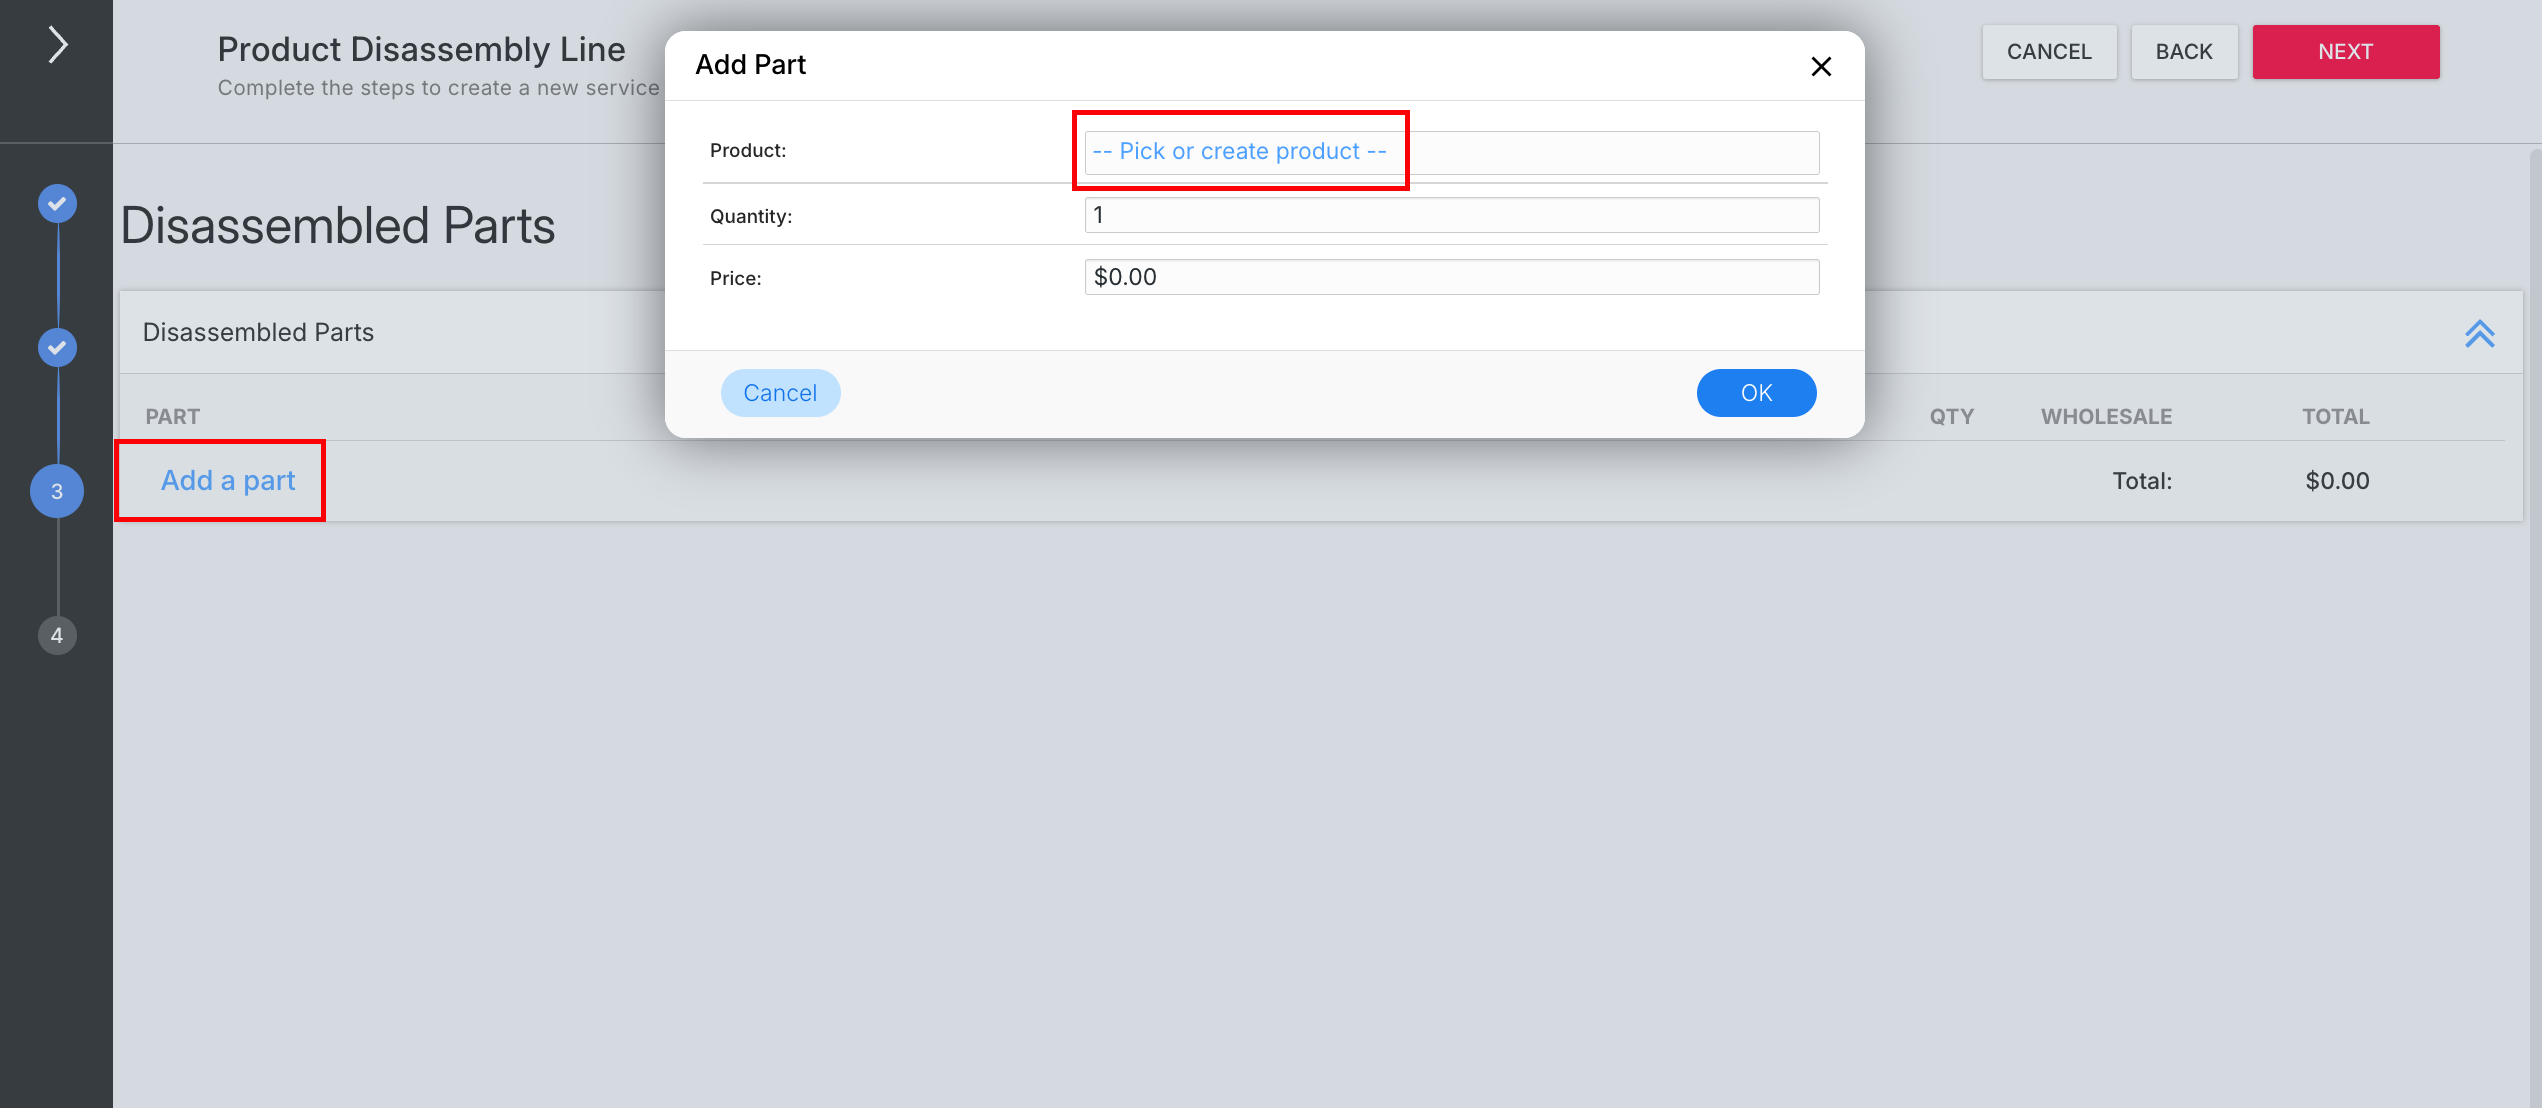Click the PART column header
This screenshot has width=2542, height=1108.
pyautogui.click(x=173, y=417)
